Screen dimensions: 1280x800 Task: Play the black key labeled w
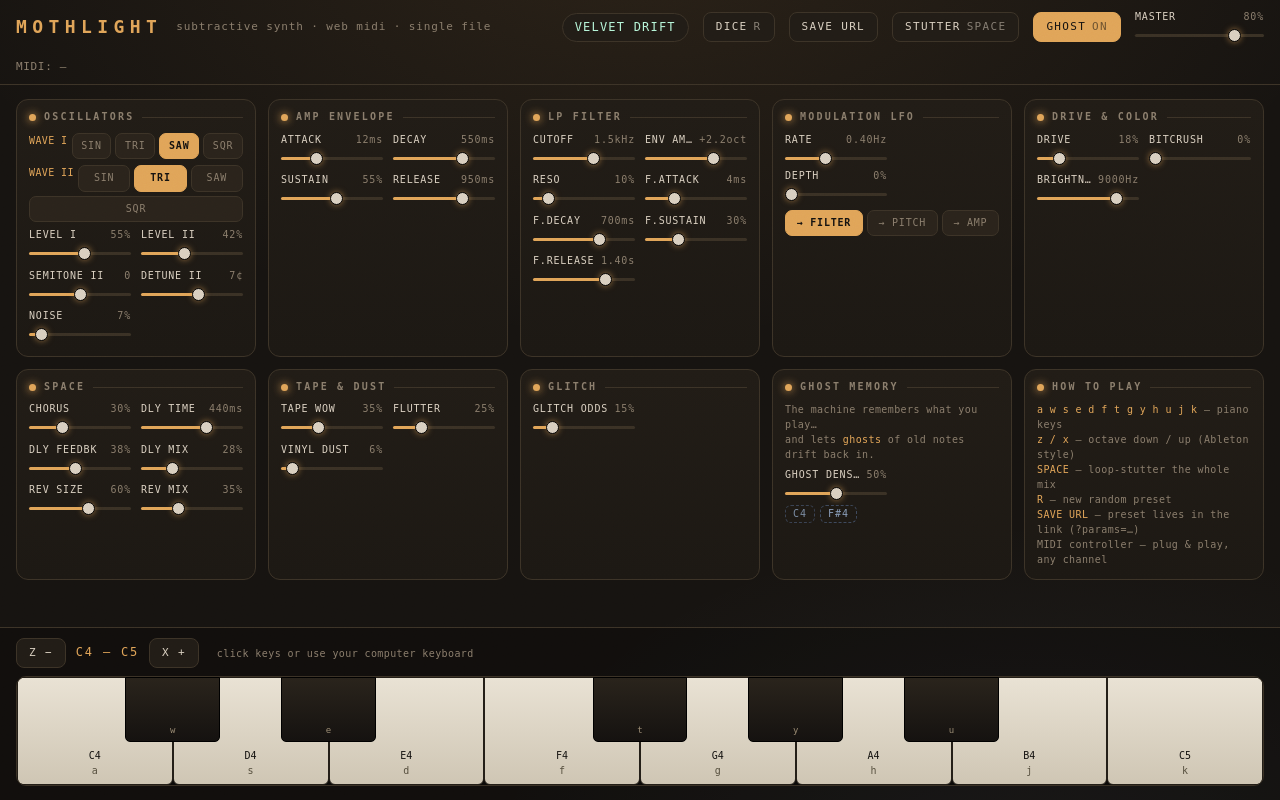click(172, 709)
